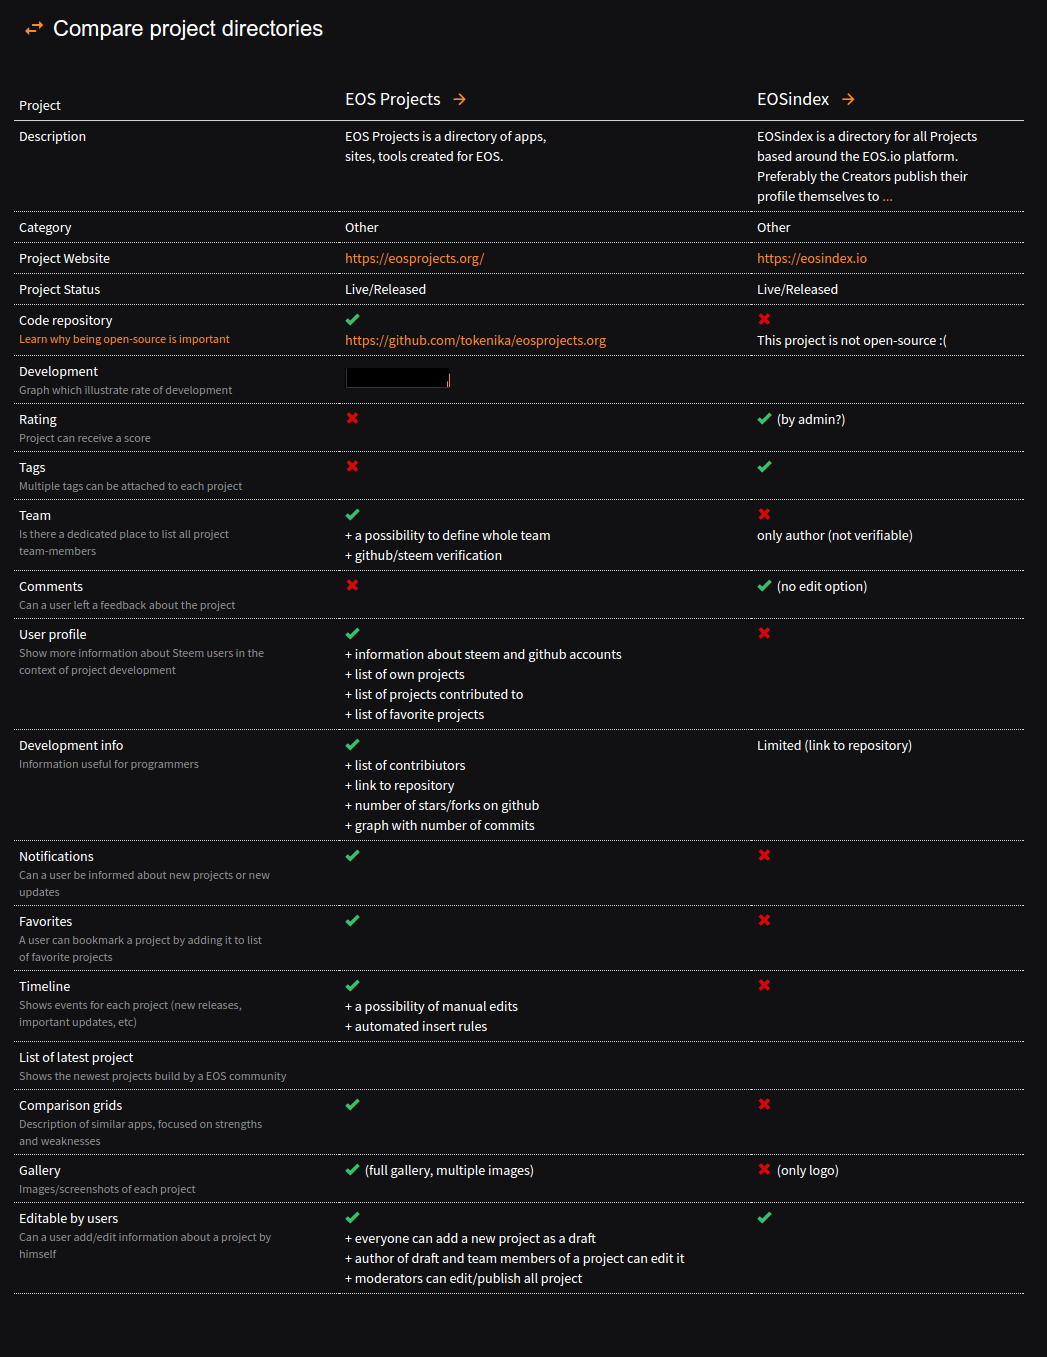Click EOSindex green check in Tags row
Viewport: 1047px width, 1357px height.
tap(764, 467)
